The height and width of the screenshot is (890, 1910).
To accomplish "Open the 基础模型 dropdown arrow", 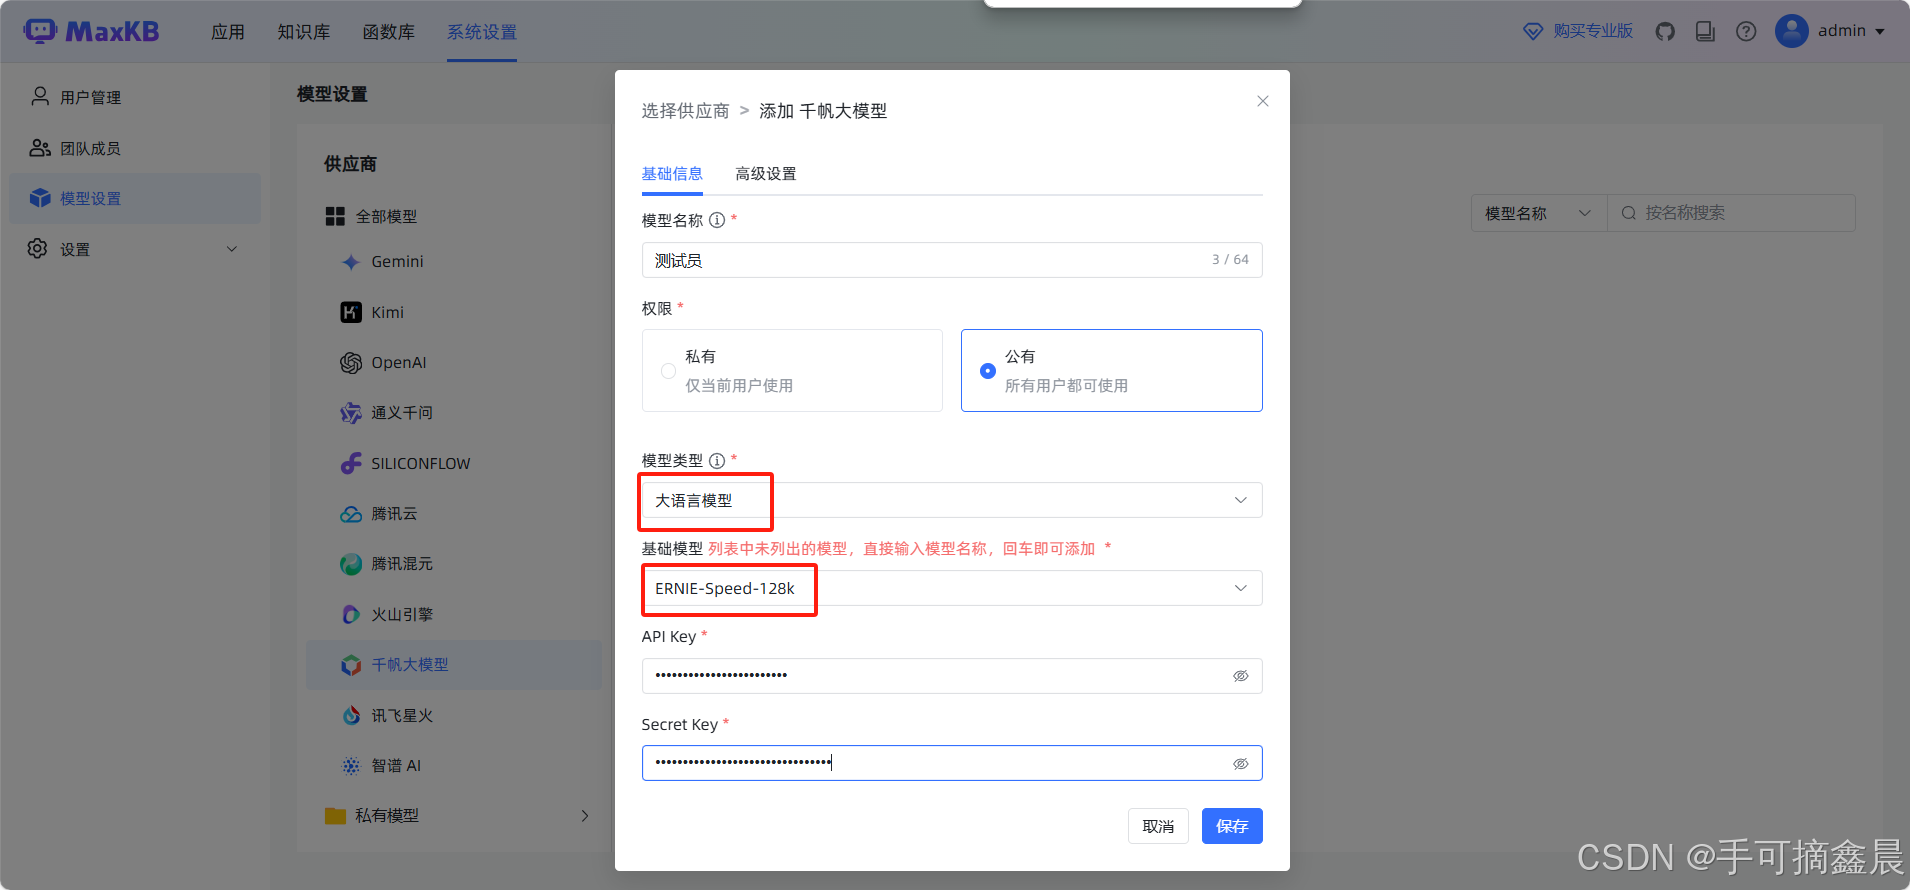I will tap(1241, 588).
